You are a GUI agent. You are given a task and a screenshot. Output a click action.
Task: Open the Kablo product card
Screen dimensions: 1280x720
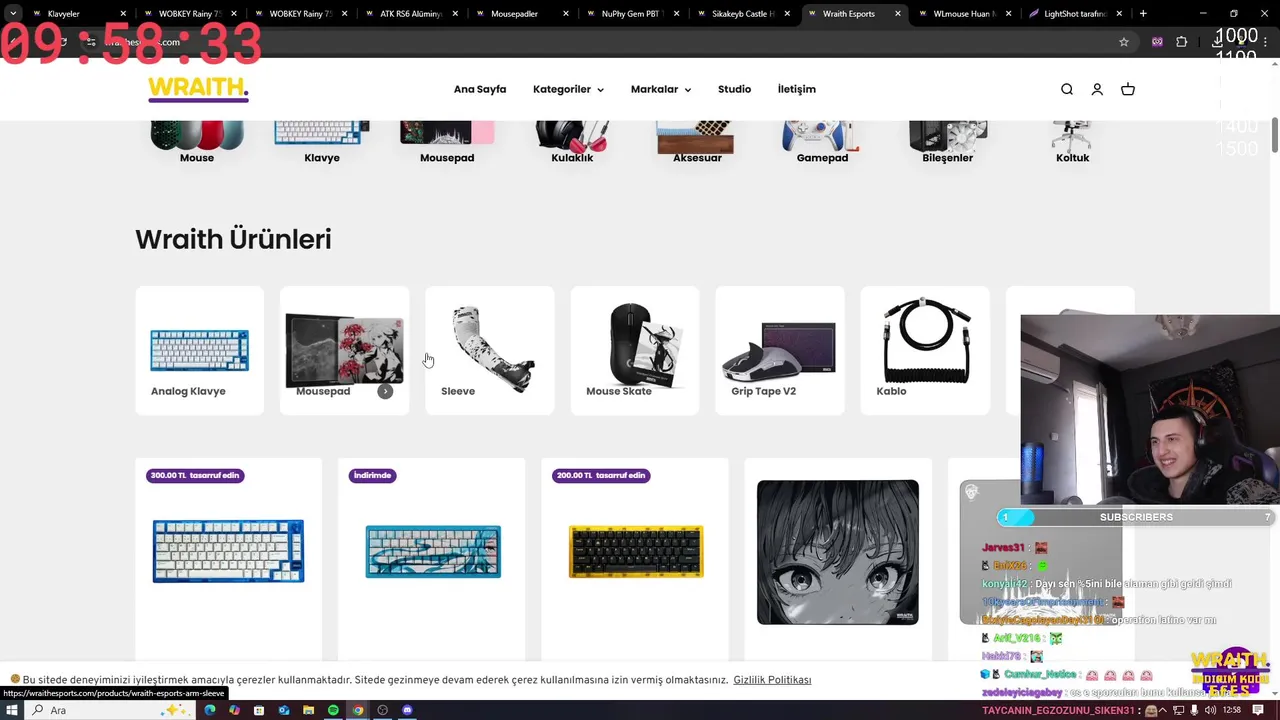925,350
